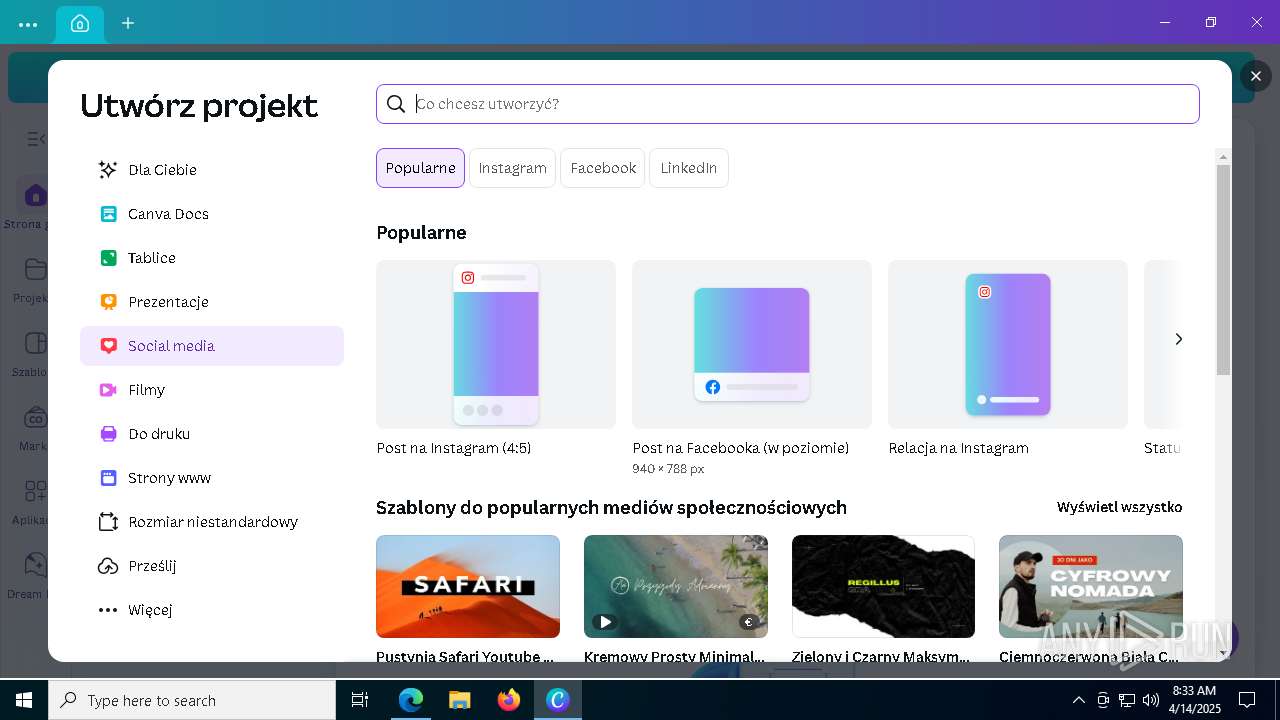Open the Regillus black template
This screenshot has height=720, width=1280.
click(x=883, y=586)
